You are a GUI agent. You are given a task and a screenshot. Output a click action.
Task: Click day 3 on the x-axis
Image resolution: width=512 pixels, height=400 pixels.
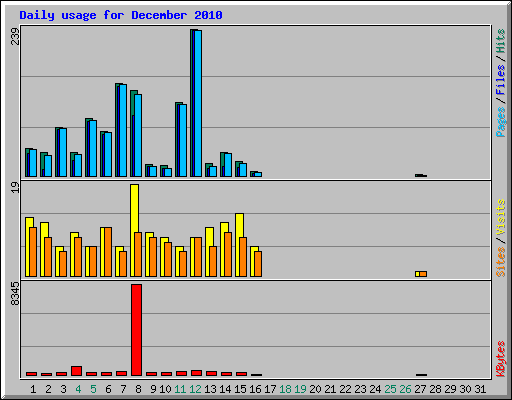click(63, 389)
